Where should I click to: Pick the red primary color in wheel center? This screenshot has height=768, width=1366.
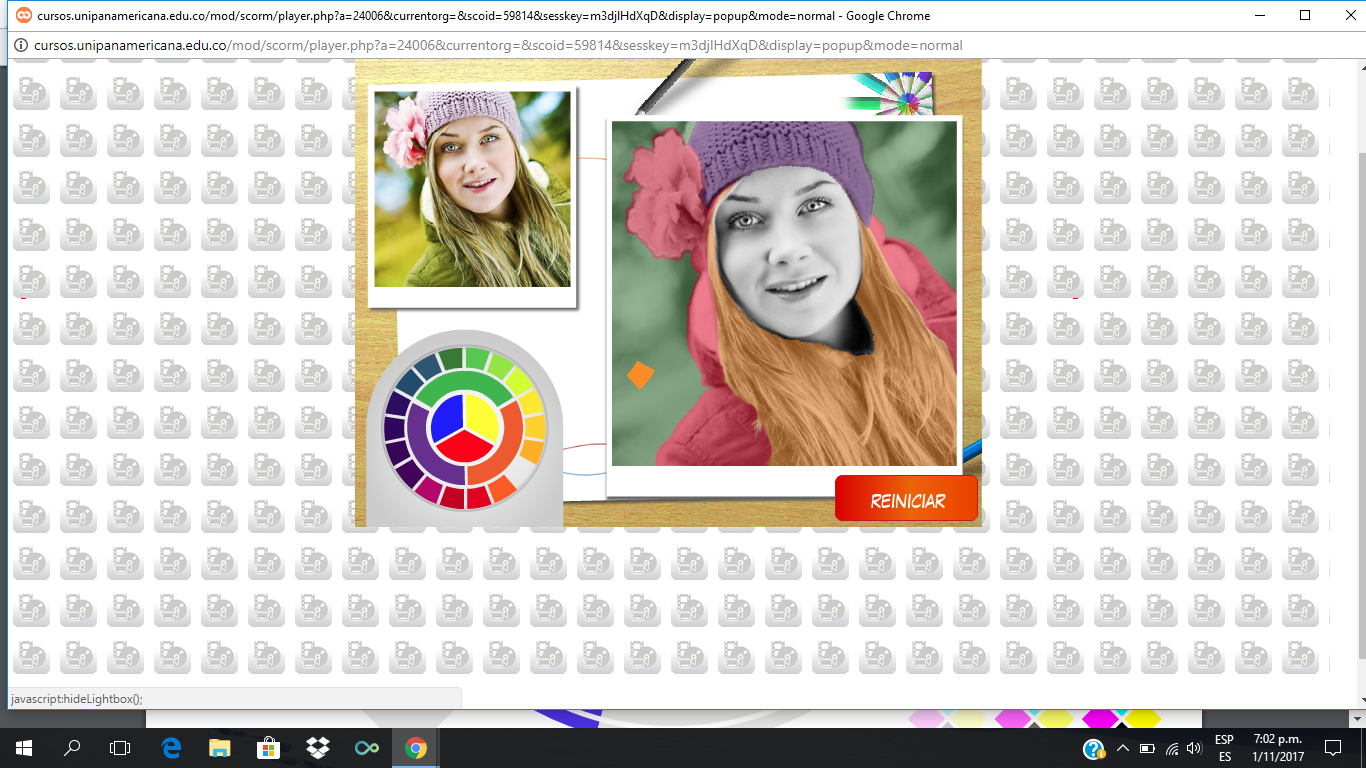tap(464, 448)
